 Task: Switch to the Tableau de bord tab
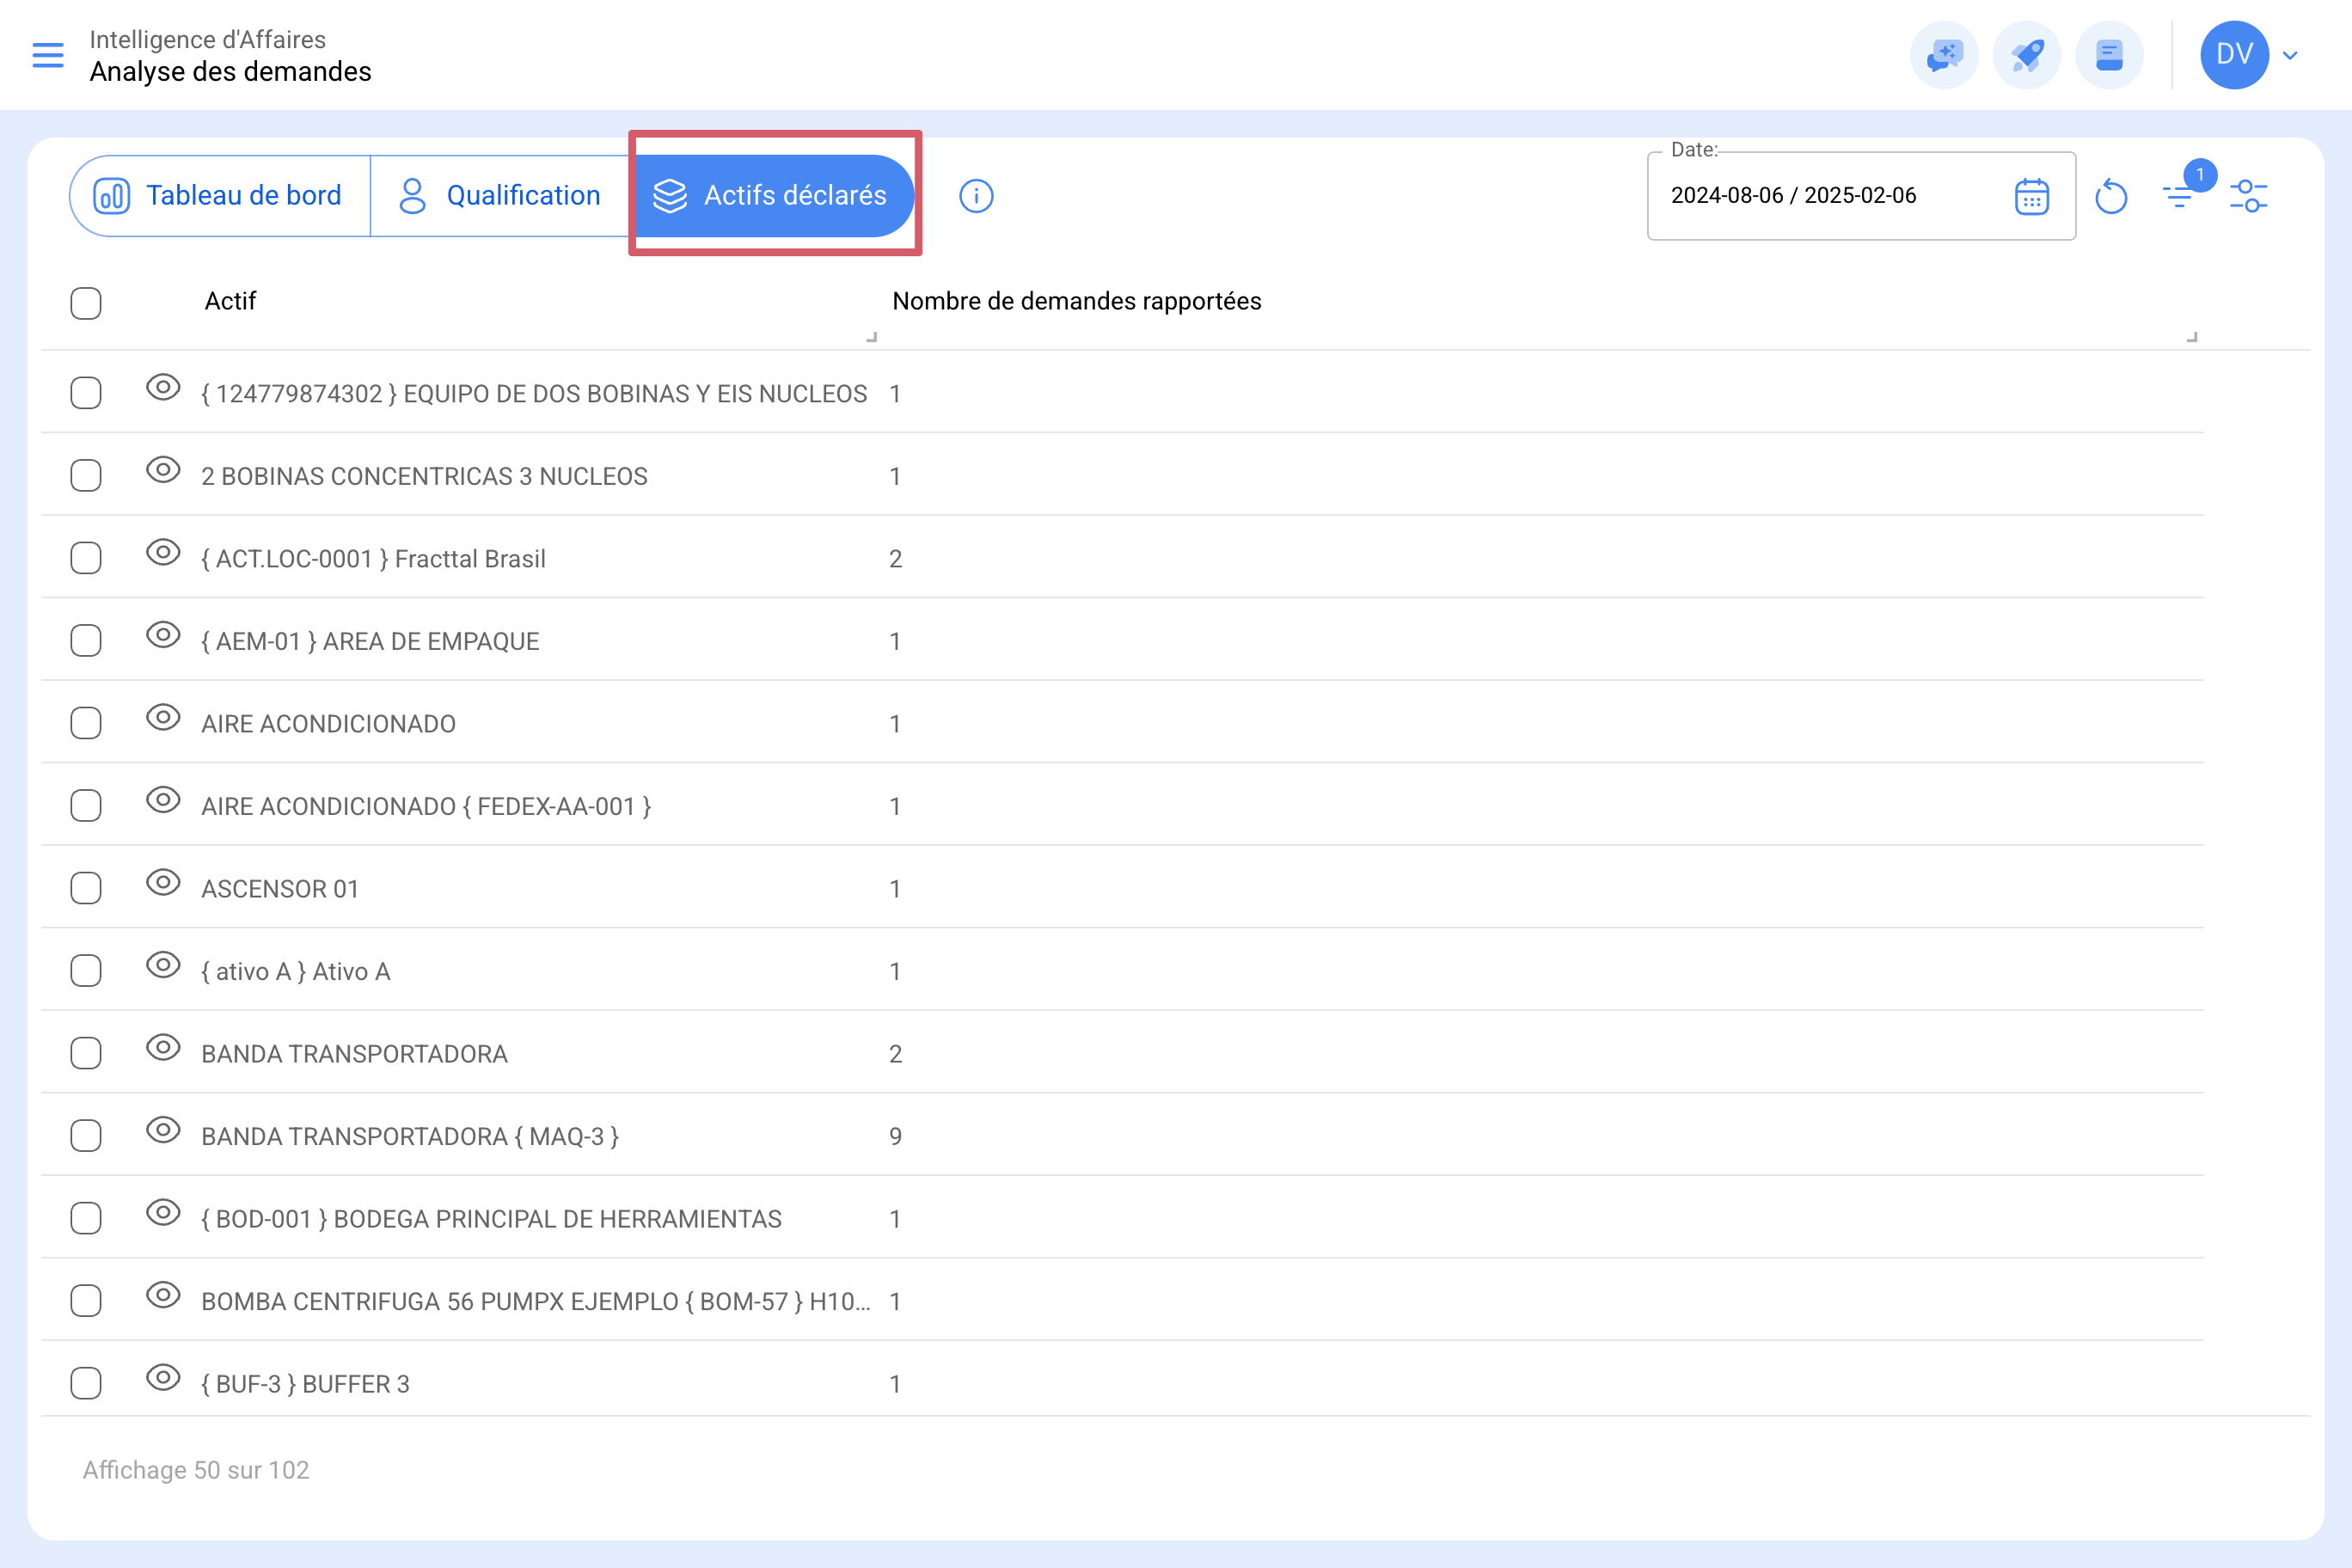coord(219,195)
